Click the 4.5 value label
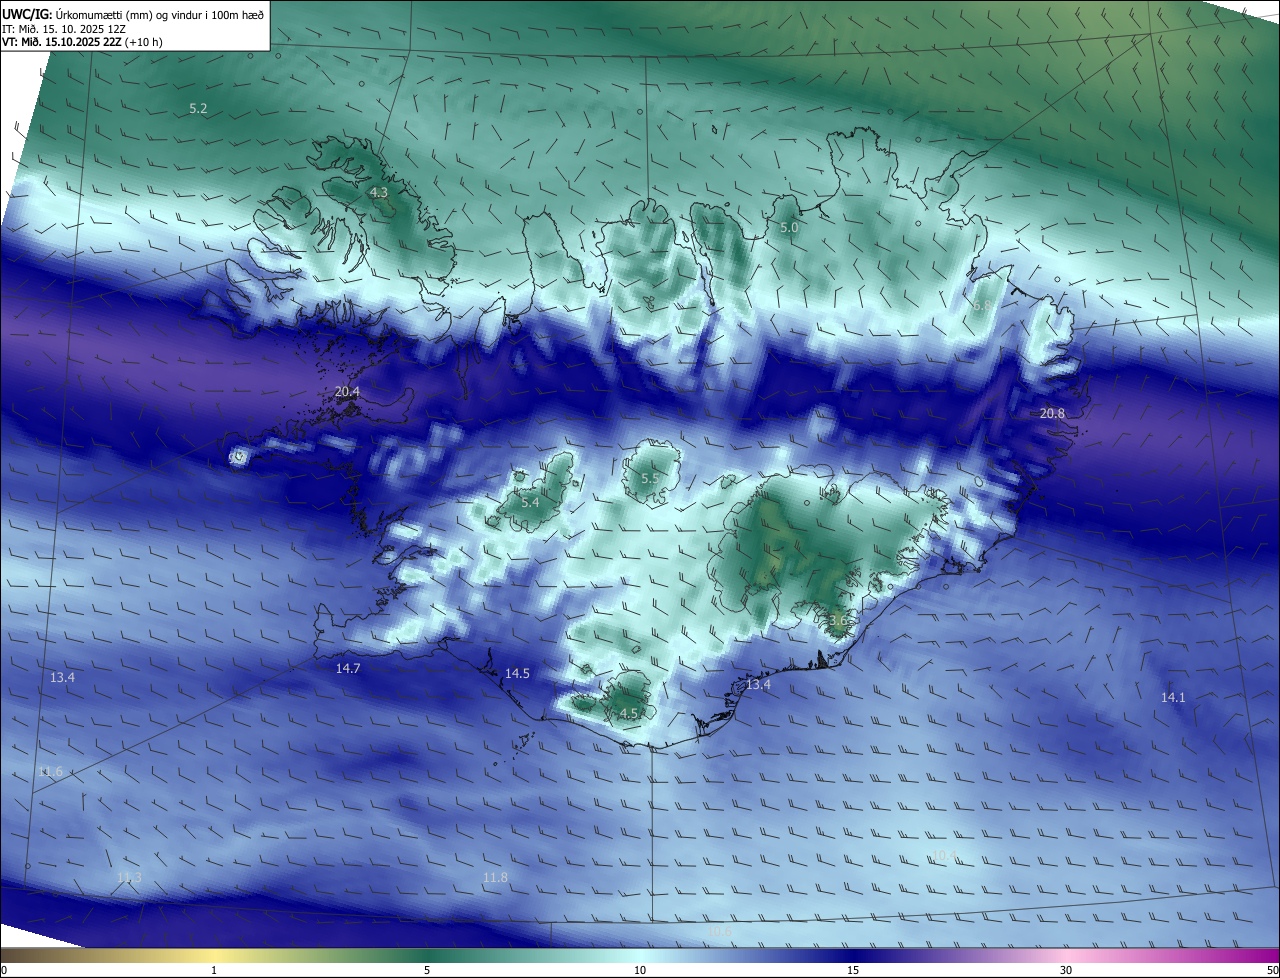Viewport: 1280px width, 978px height. pos(628,714)
